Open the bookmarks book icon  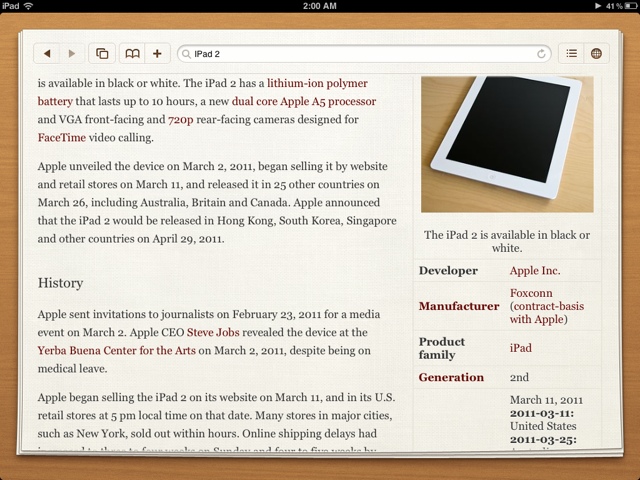pyautogui.click(x=132, y=53)
